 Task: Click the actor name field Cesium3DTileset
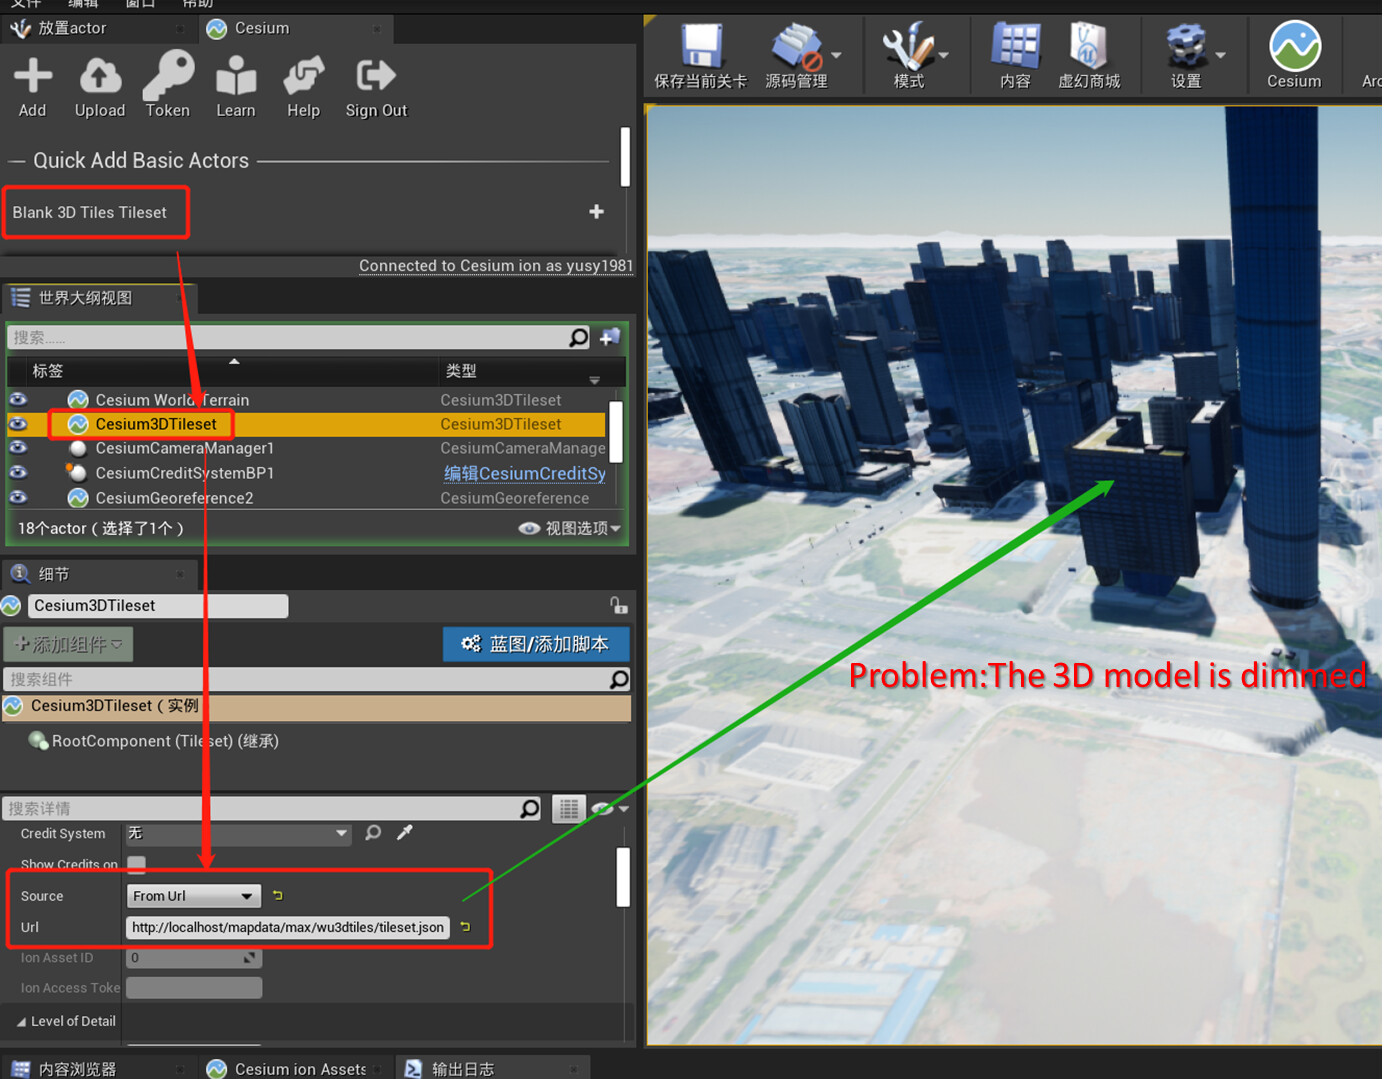point(158,605)
